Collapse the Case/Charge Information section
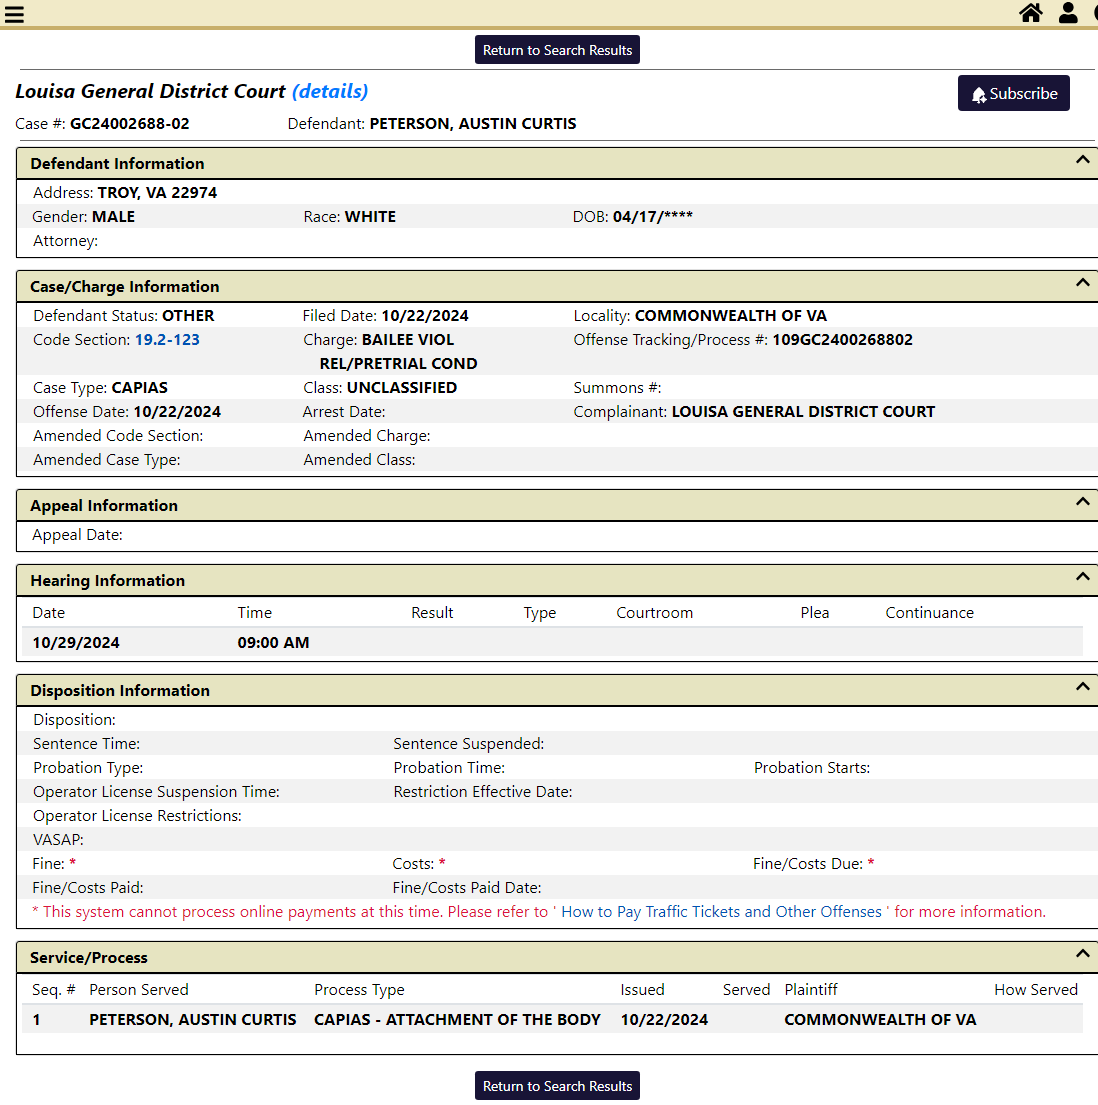The height and width of the screenshot is (1105, 1098). (1082, 283)
